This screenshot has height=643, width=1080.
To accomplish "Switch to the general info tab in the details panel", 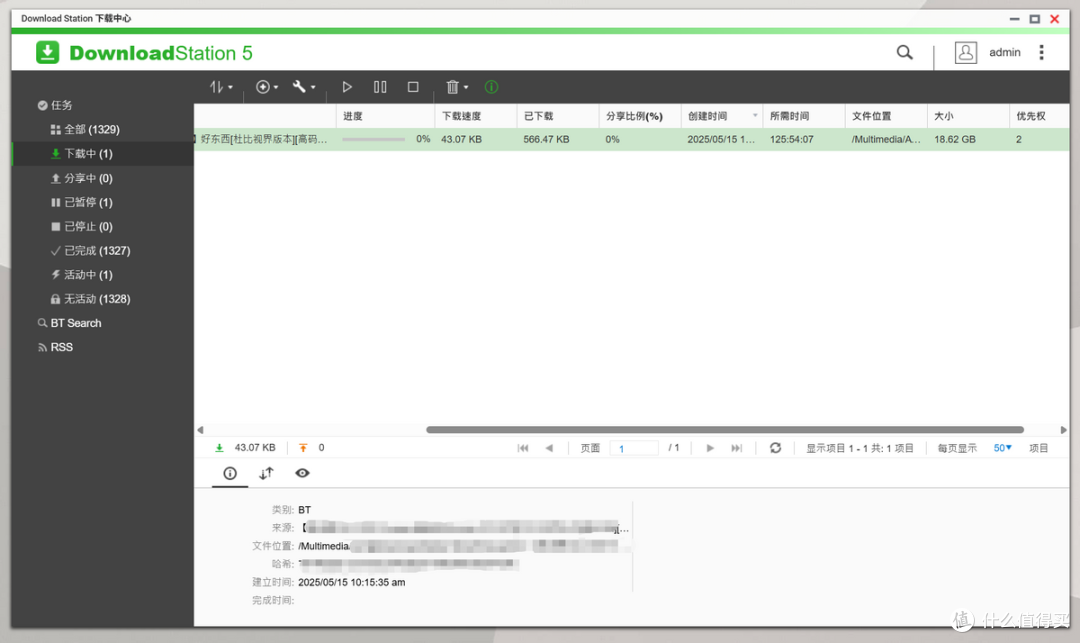I will pos(230,473).
